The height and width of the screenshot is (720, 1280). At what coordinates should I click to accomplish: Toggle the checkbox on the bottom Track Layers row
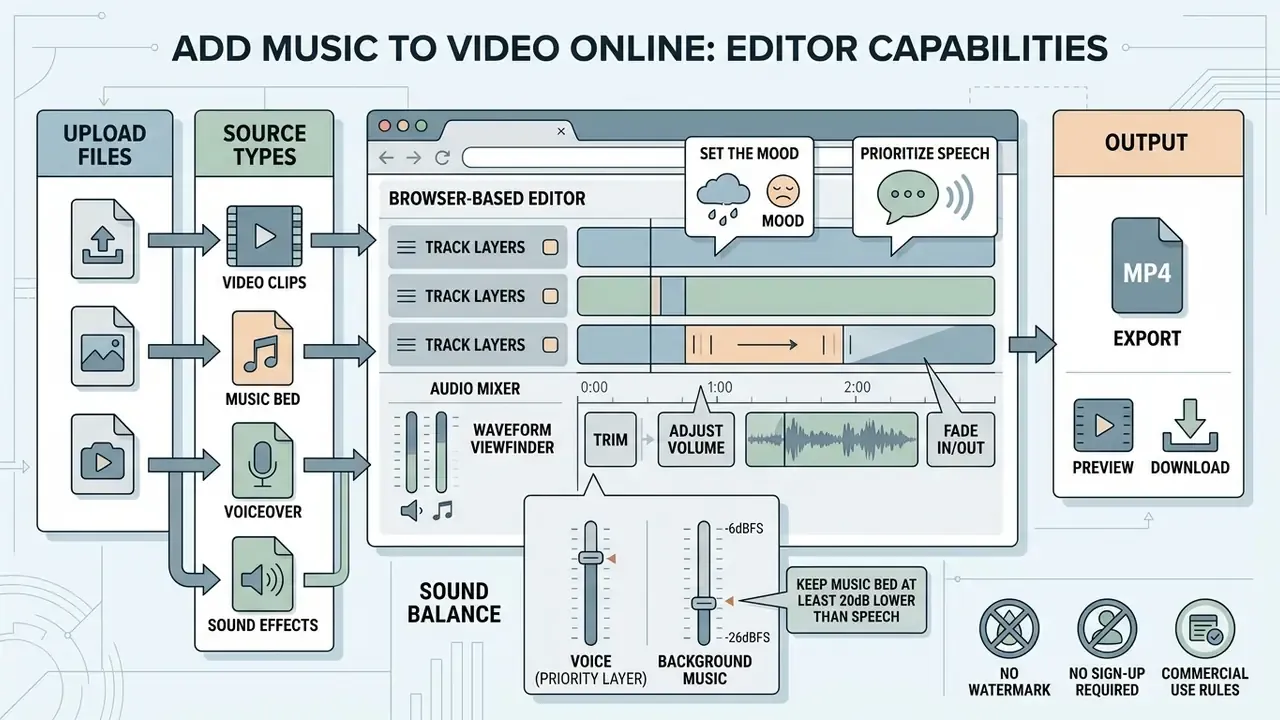click(x=549, y=345)
